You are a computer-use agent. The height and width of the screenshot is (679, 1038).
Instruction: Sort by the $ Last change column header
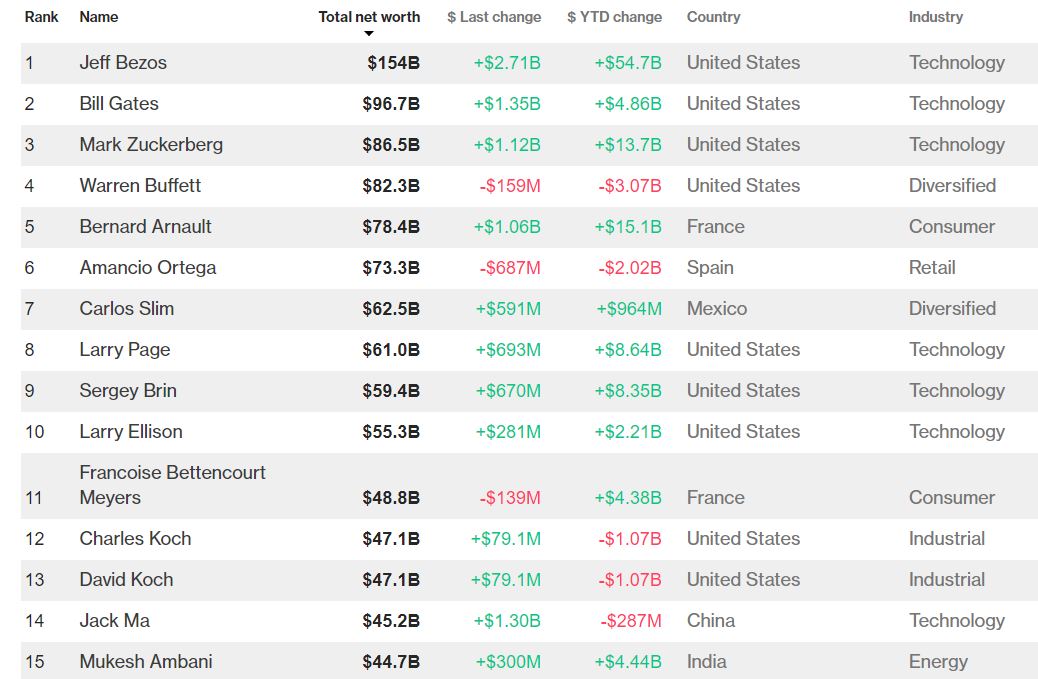coord(494,17)
